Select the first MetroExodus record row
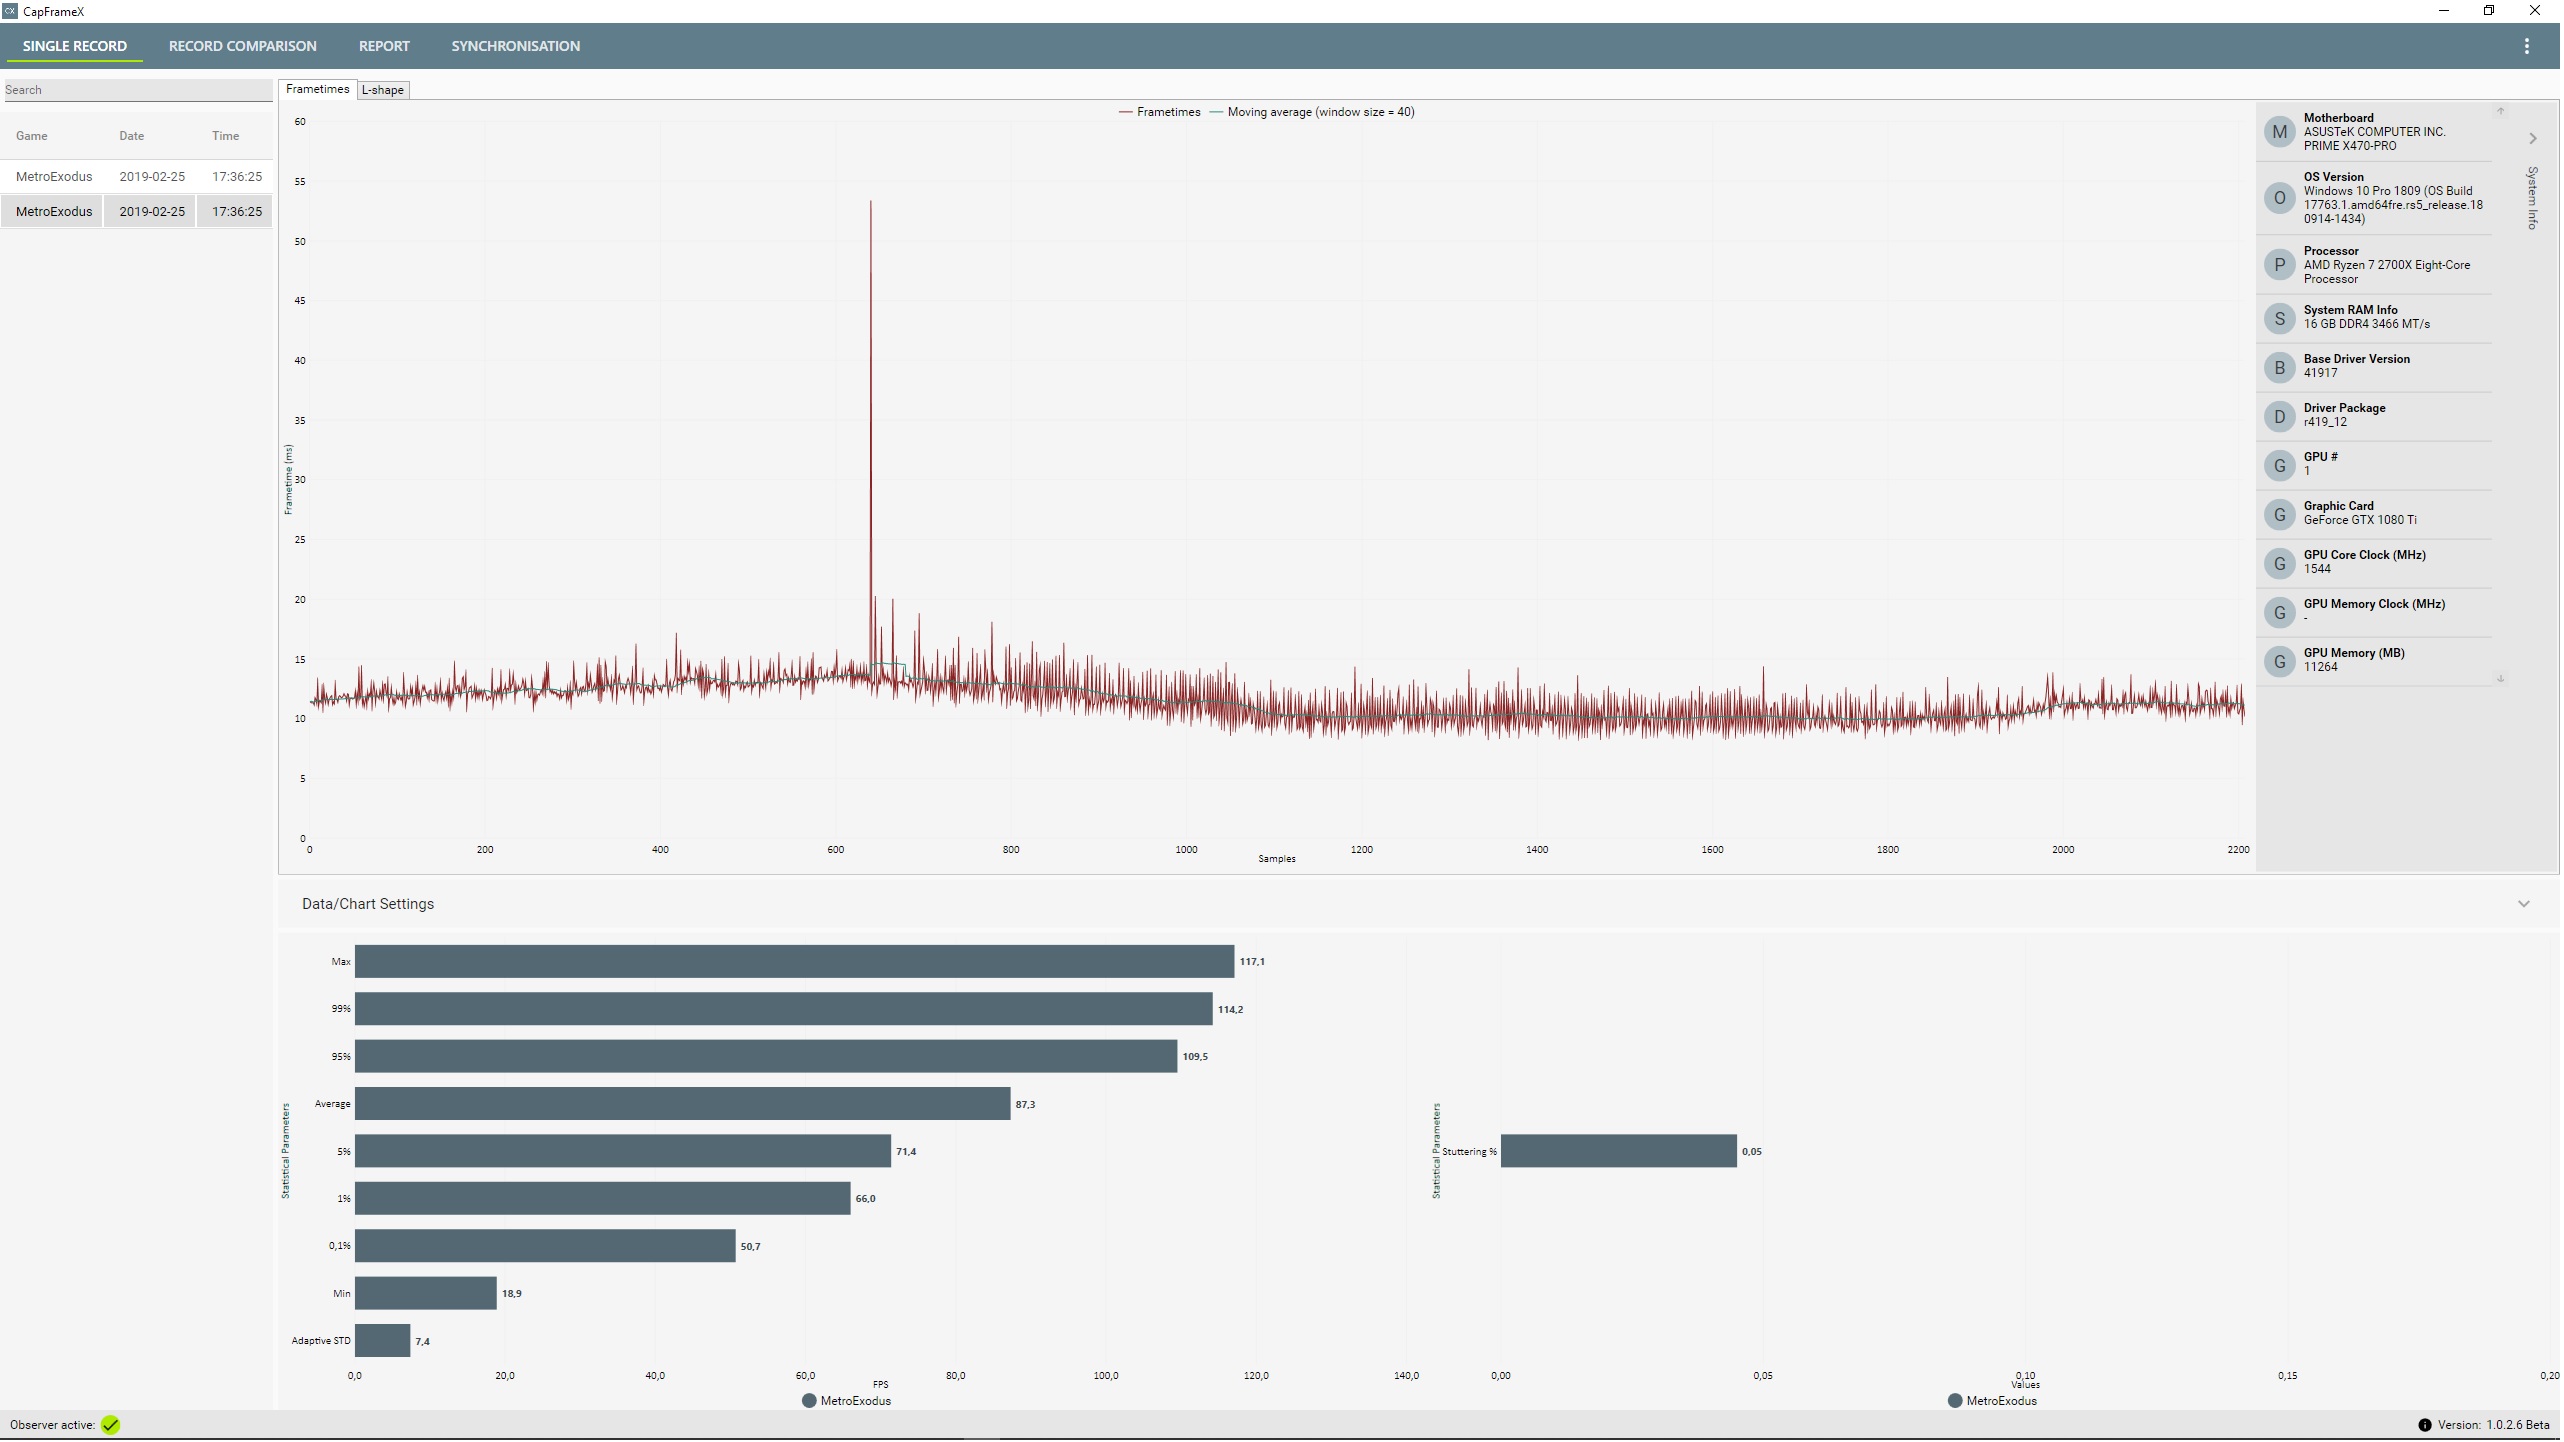The height and width of the screenshot is (1442, 2564). click(137, 177)
